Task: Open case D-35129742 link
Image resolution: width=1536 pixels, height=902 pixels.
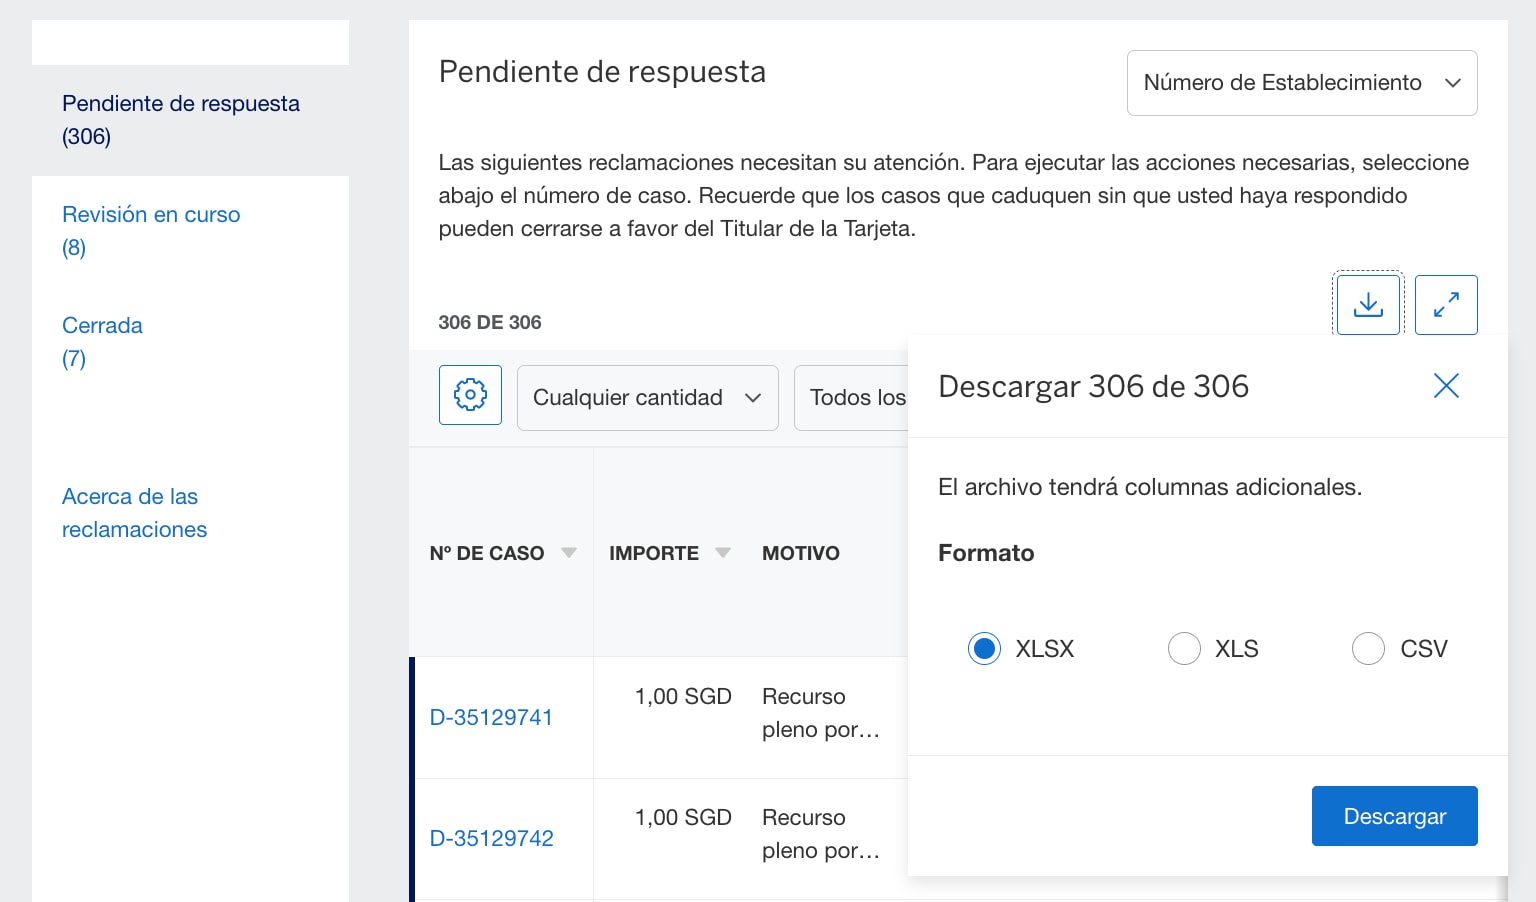Action: tap(491, 839)
